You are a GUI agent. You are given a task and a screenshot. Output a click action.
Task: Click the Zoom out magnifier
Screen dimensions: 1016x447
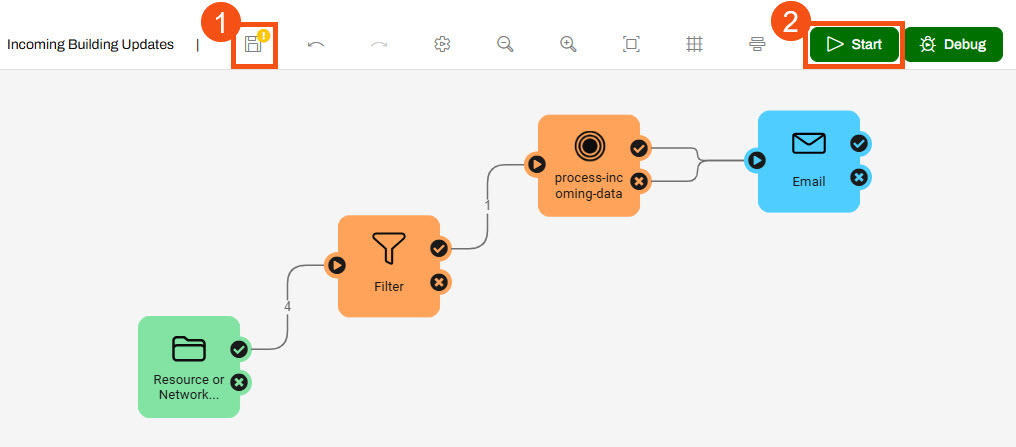pos(505,44)
